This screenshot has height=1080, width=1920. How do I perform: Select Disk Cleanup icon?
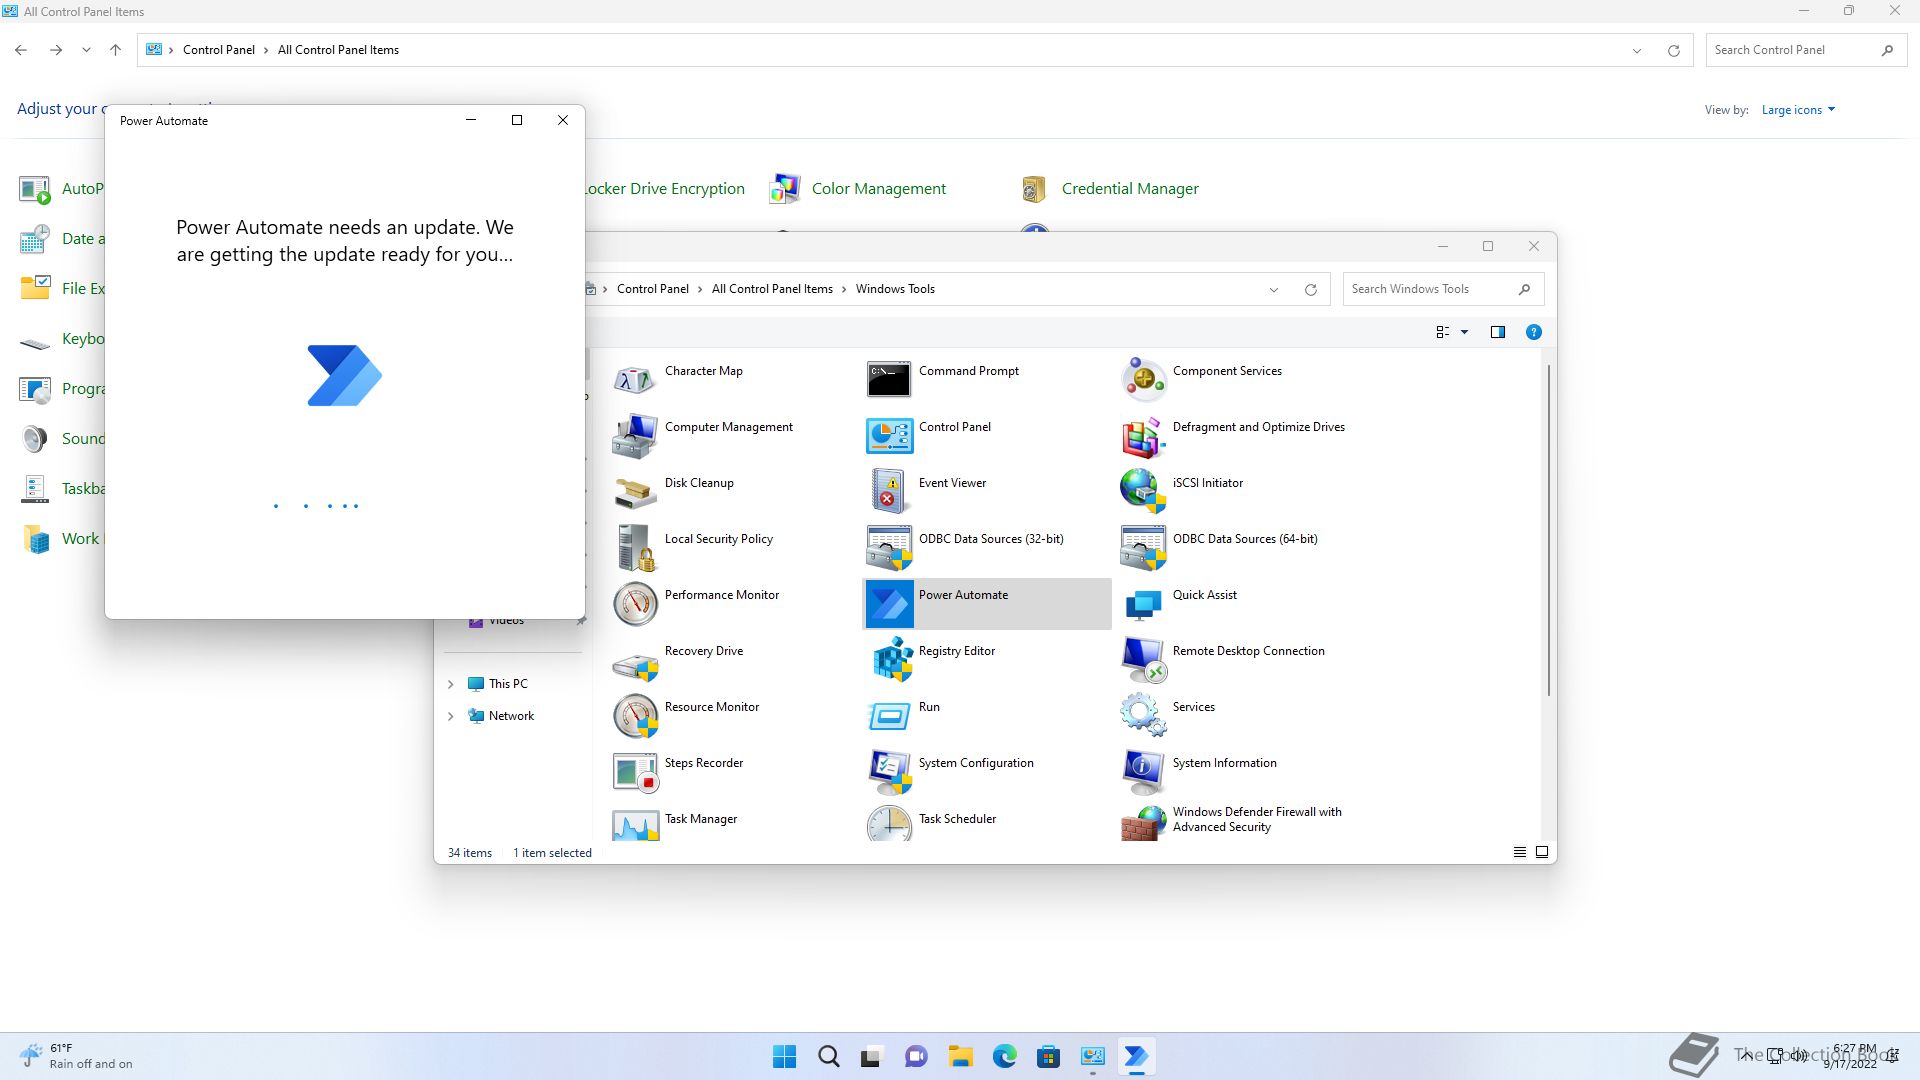635,491
